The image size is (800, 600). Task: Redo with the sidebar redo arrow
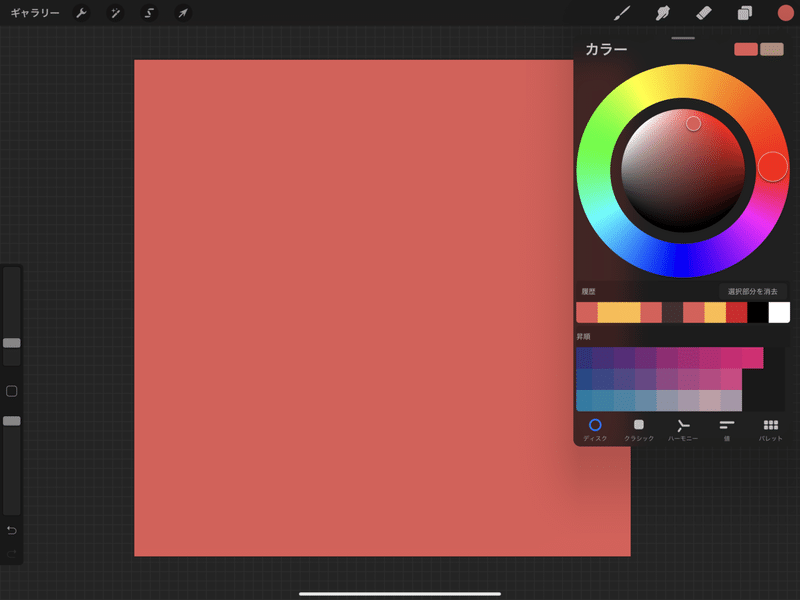12,554
